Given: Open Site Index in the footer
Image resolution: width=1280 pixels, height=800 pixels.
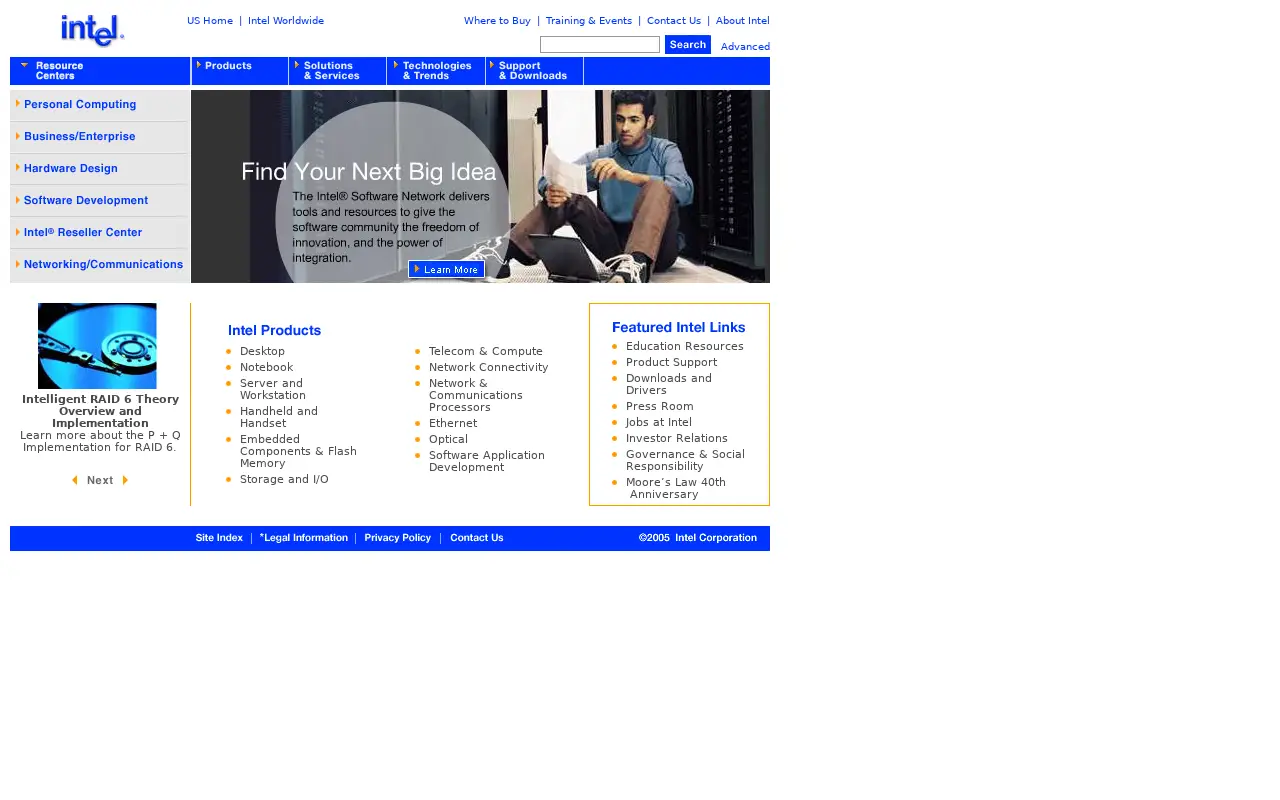Looking at the screenshot, I should click(x=219, y=538).
